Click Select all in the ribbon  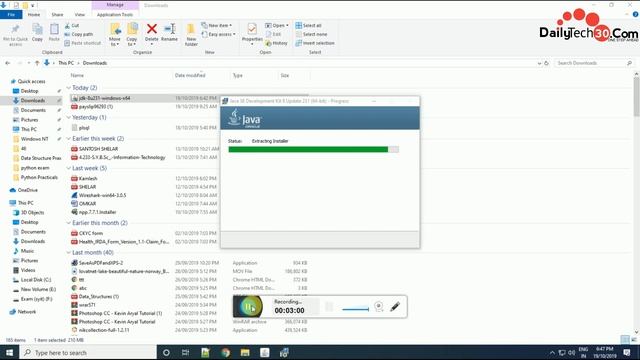pos(309,25)
